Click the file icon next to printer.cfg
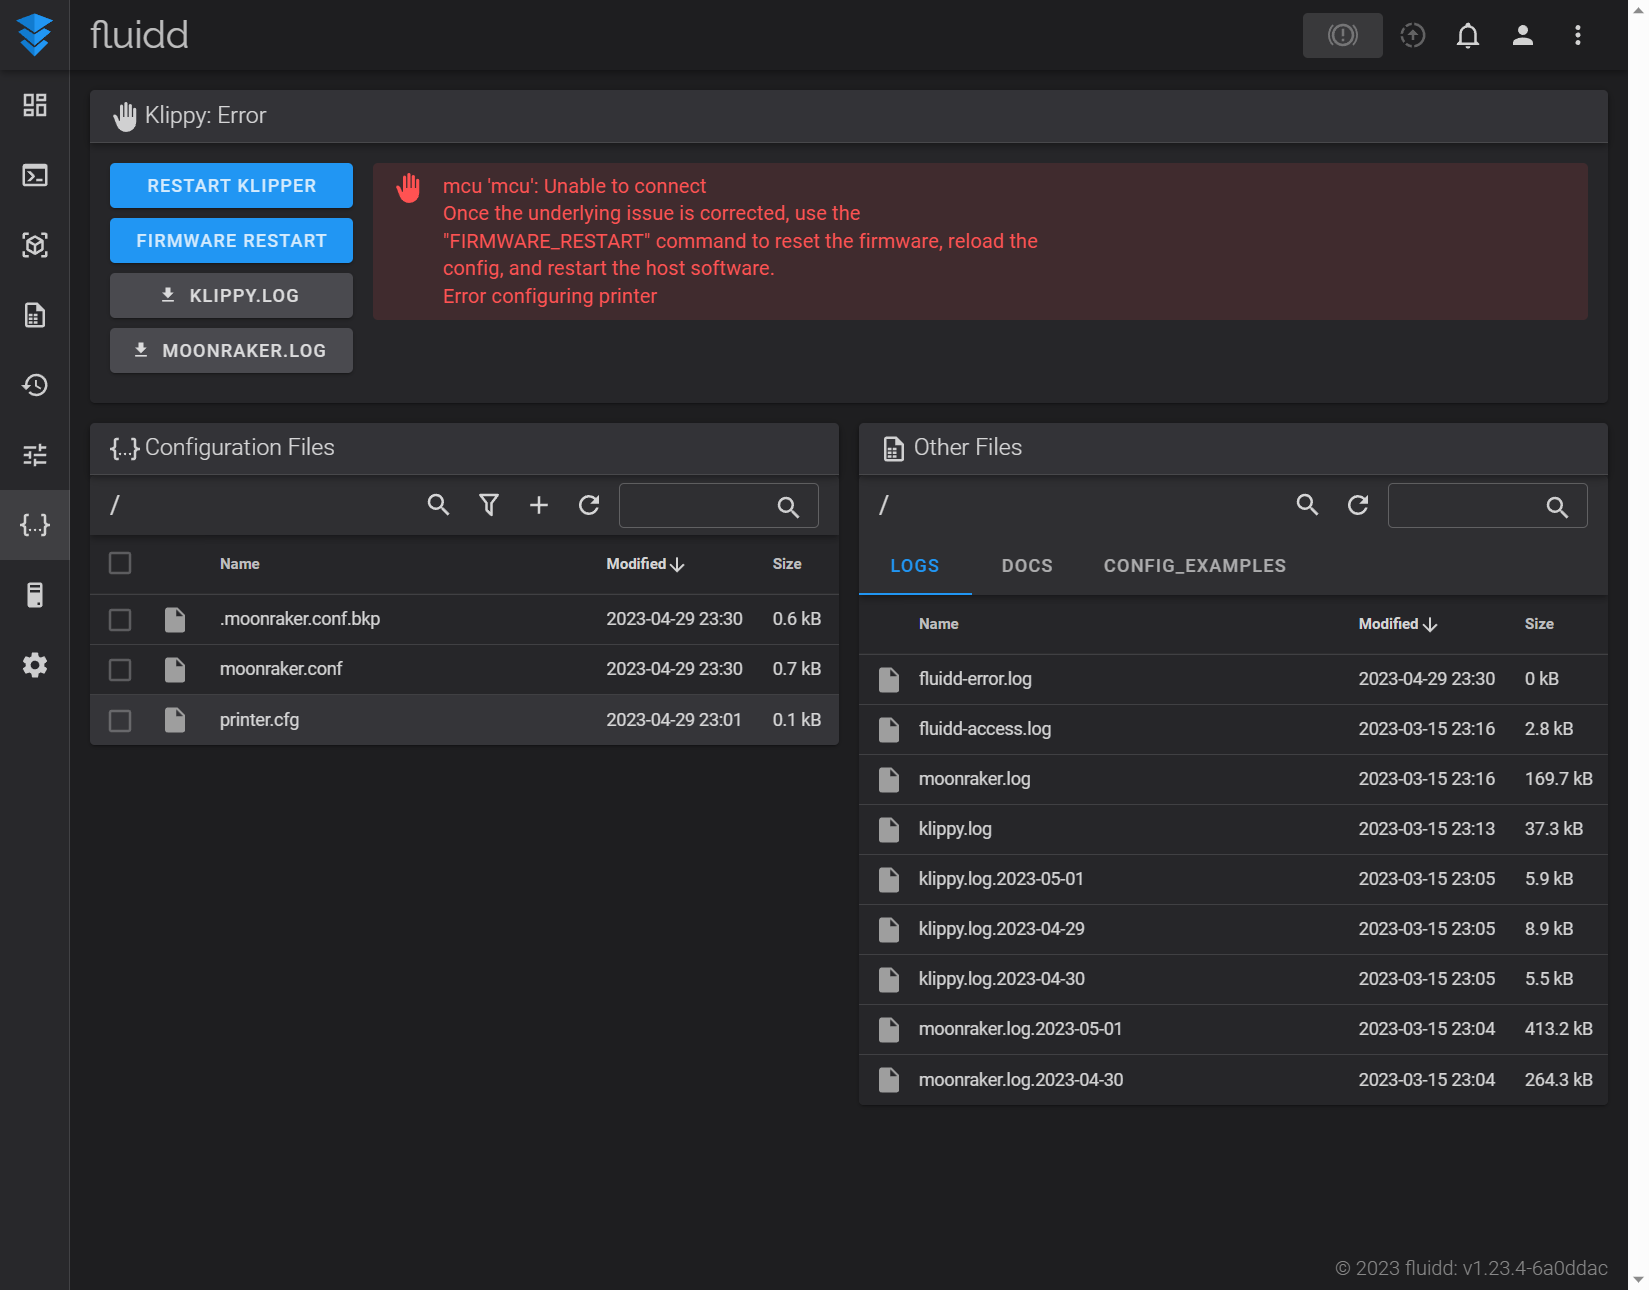Viewport: 1649px width, 1290px height. point(175,720)
